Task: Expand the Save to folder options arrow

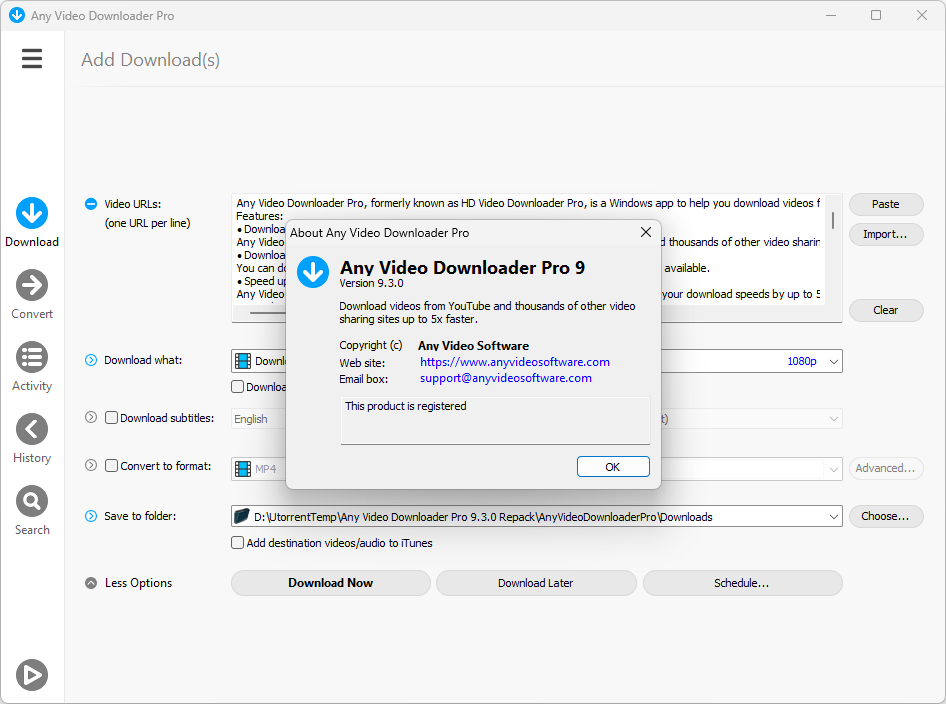Action: (90, 516)
